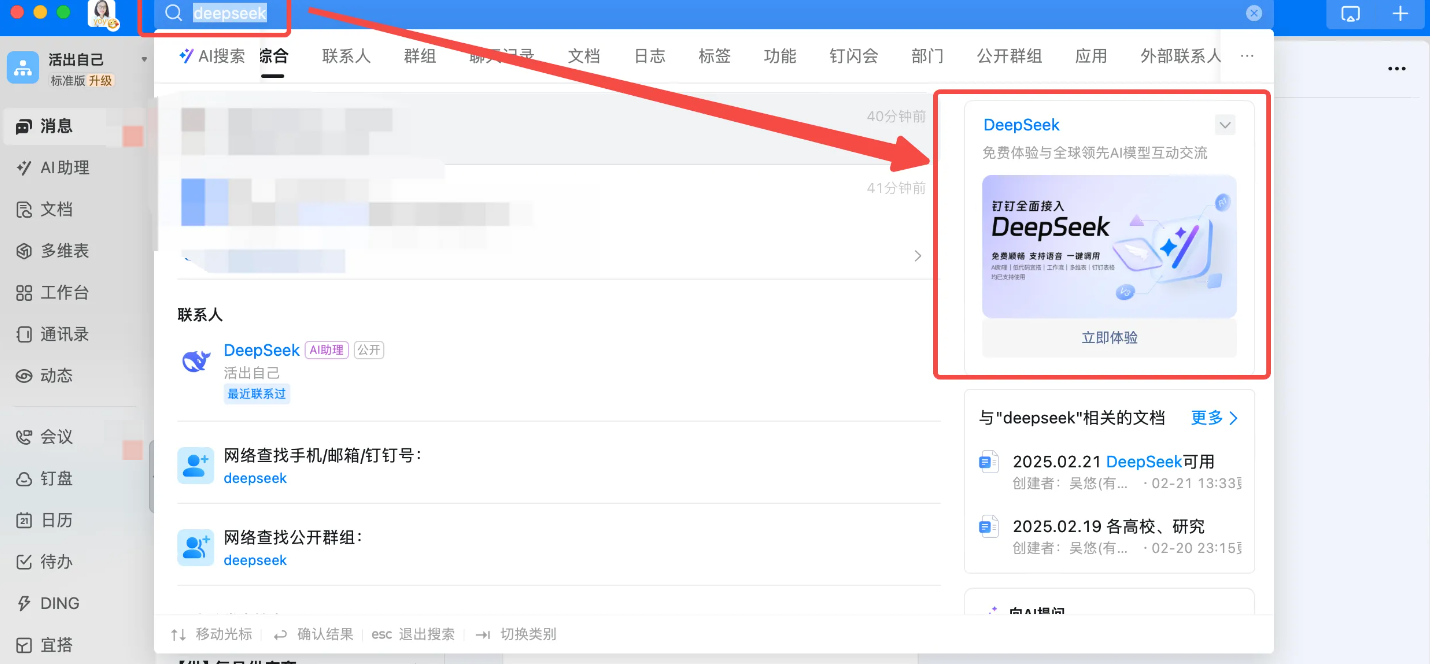Click the deepseek link under 网络查找手机/邮箱/钉钉号
The image size is (1430, 664).
[x=255, y=478]
